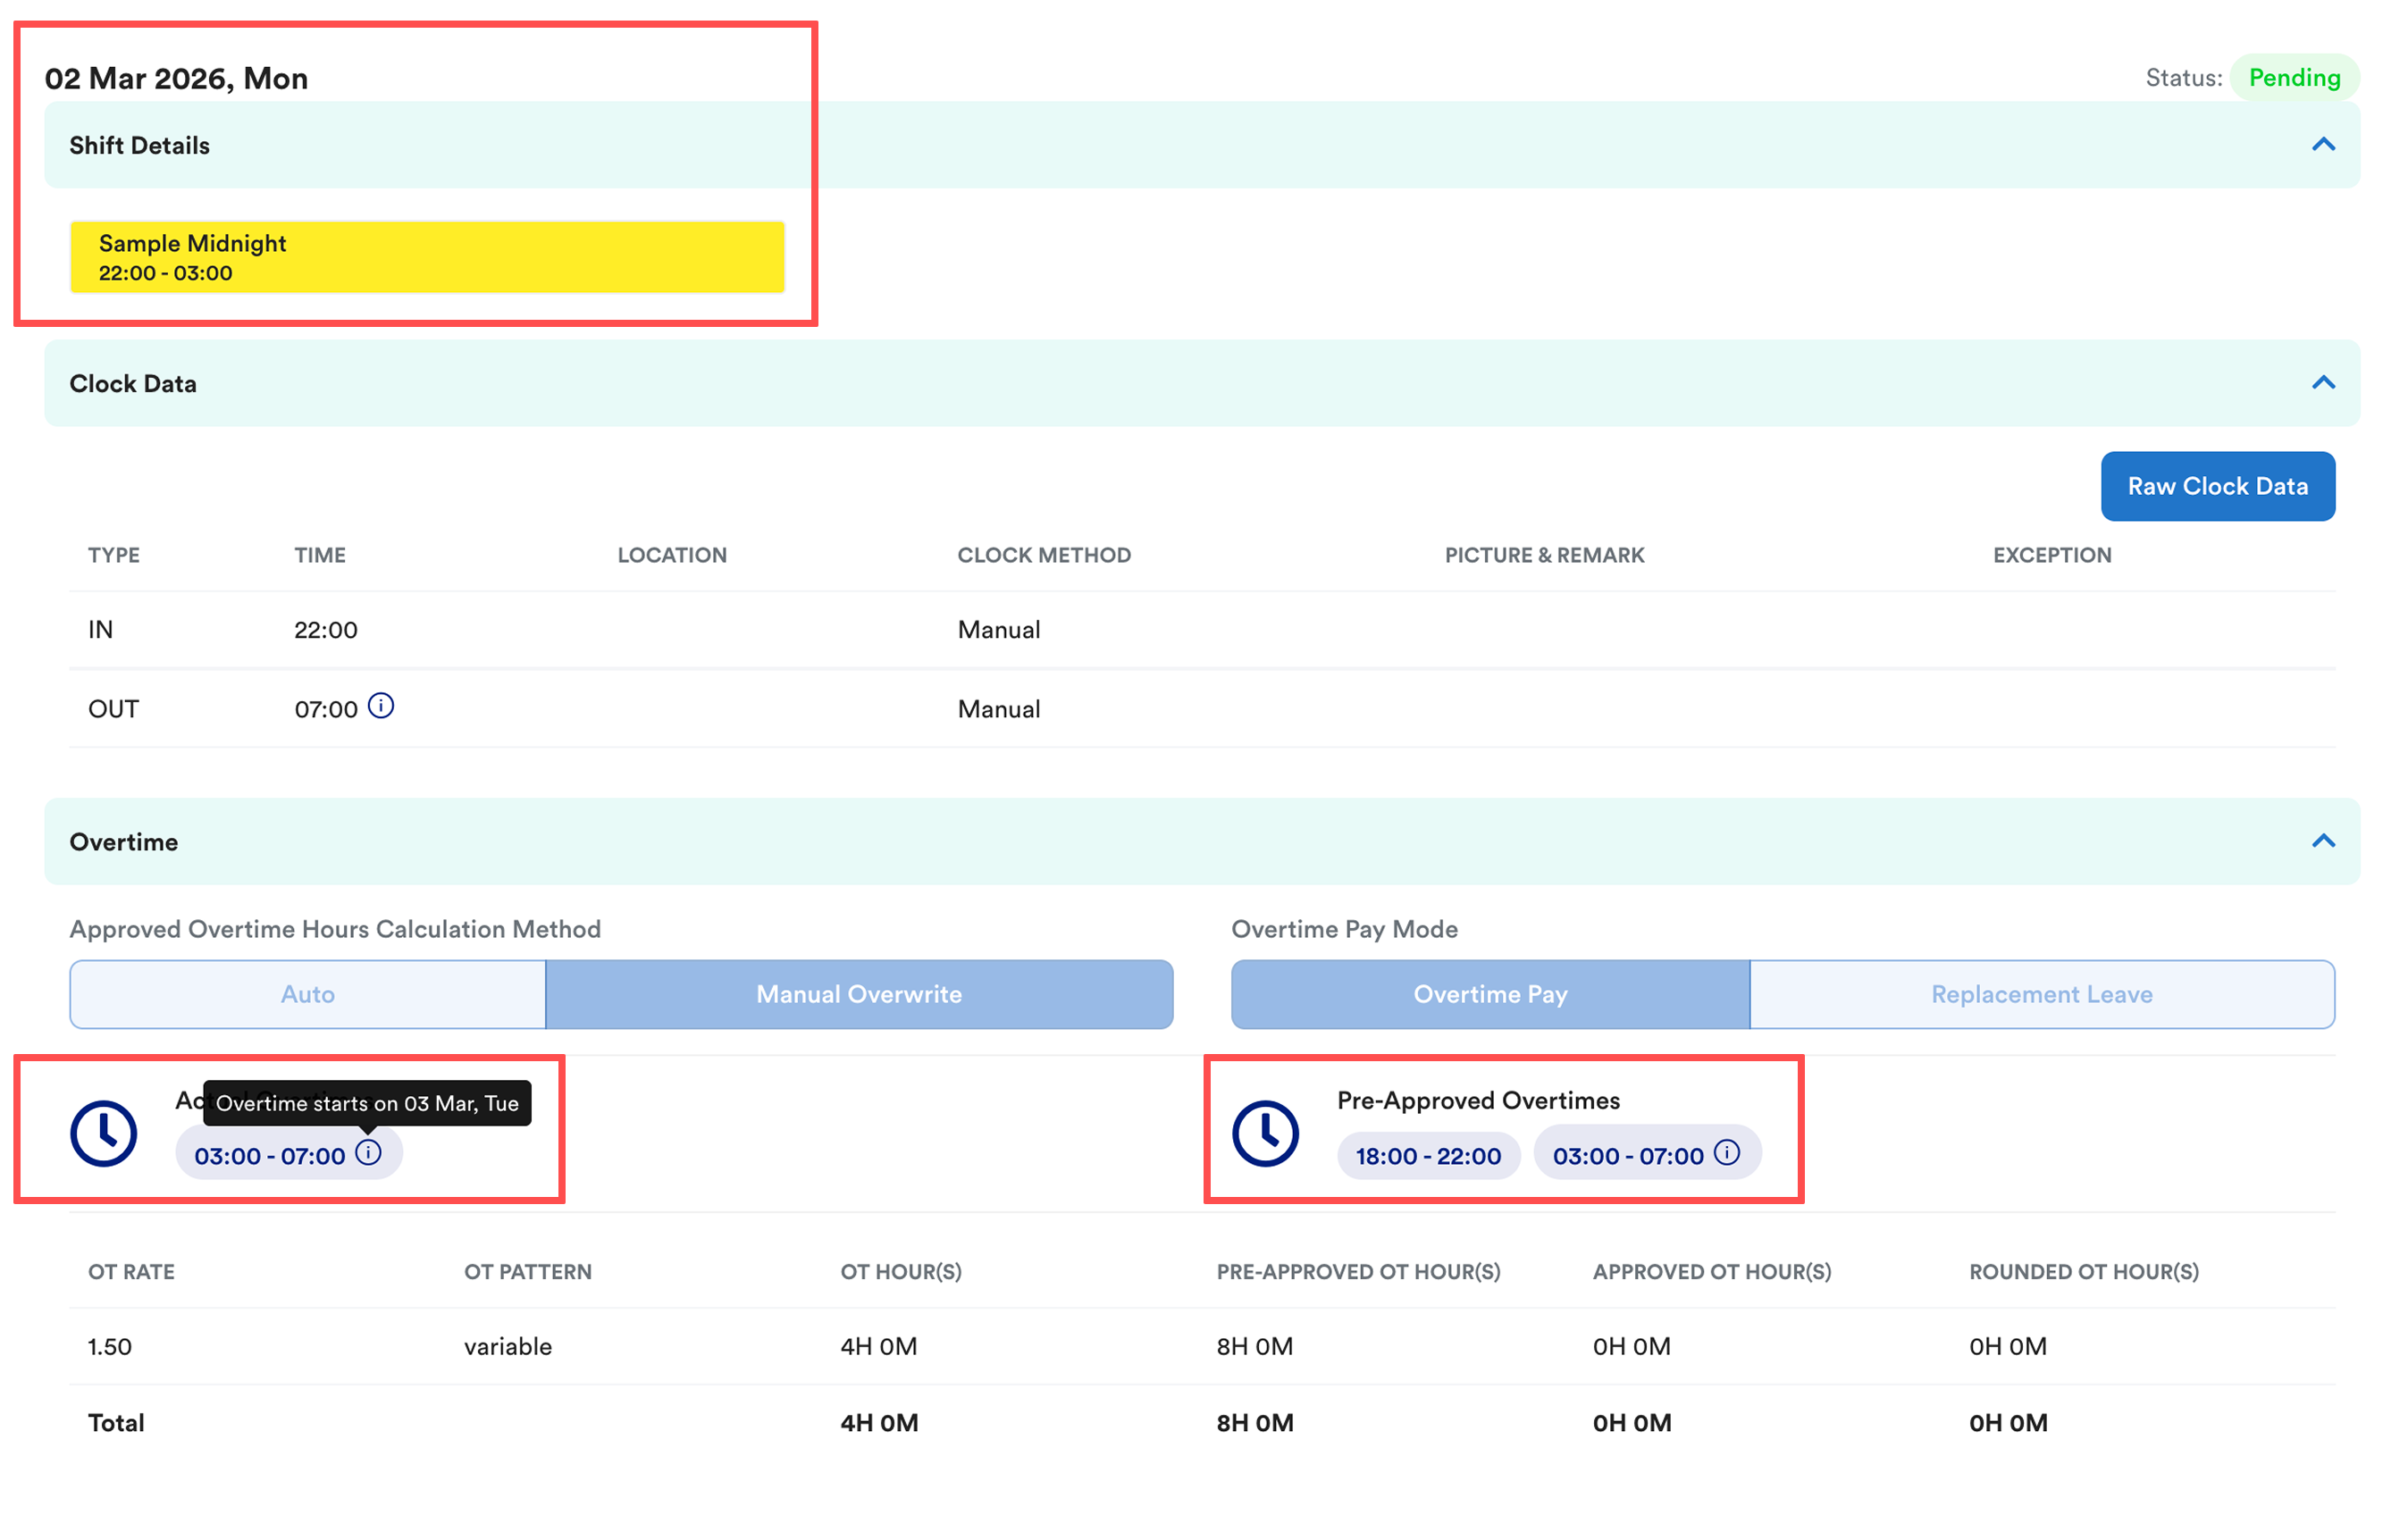Click the 18:00 - 22:00 pre-approved overtime chip
The width and height of the screenshot is (2408, 1523).
(x=1428, y=1155)
